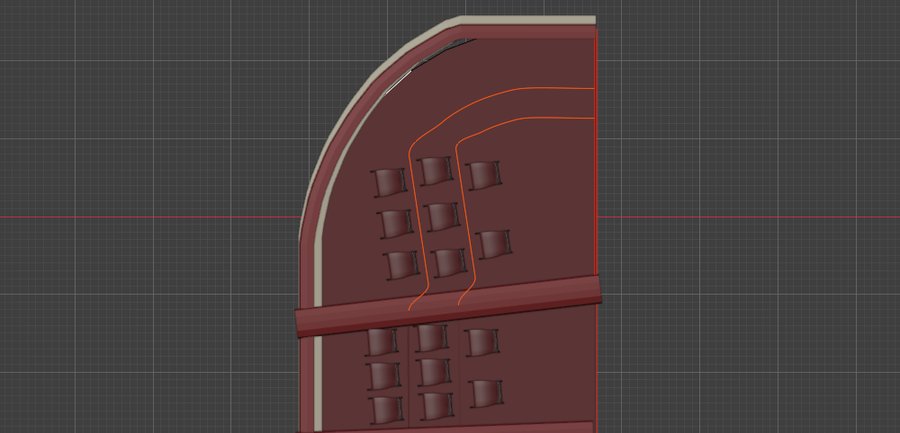The height and width of the screenshot is (433, 900).
Task: Select the lone chair right of upper group's bottom rows
Action: coord(494,245)
